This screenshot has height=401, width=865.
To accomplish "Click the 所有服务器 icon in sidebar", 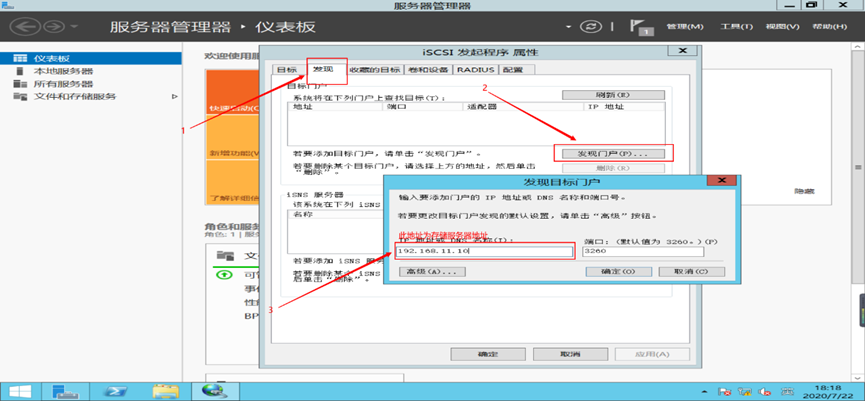I will tap(20, 84).
